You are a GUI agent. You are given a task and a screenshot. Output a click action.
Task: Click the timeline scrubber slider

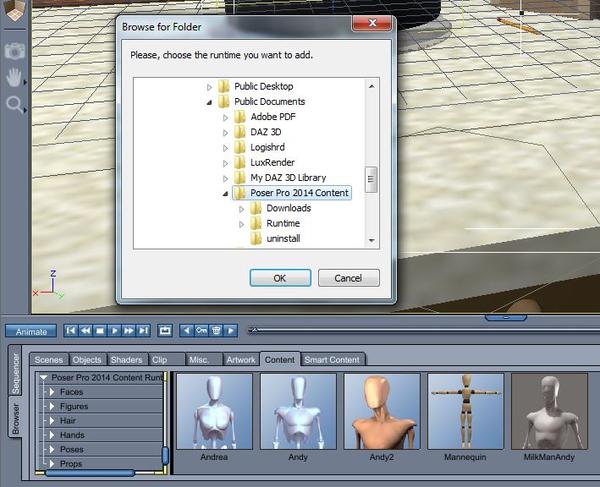(x=254, y=330)
